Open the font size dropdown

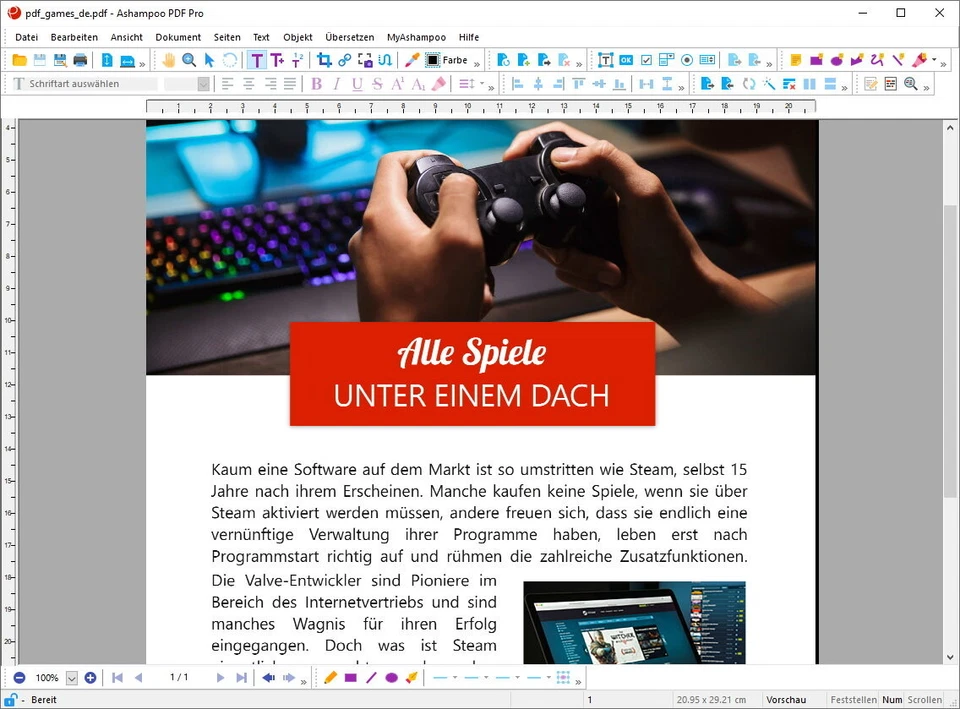(204, 84)
